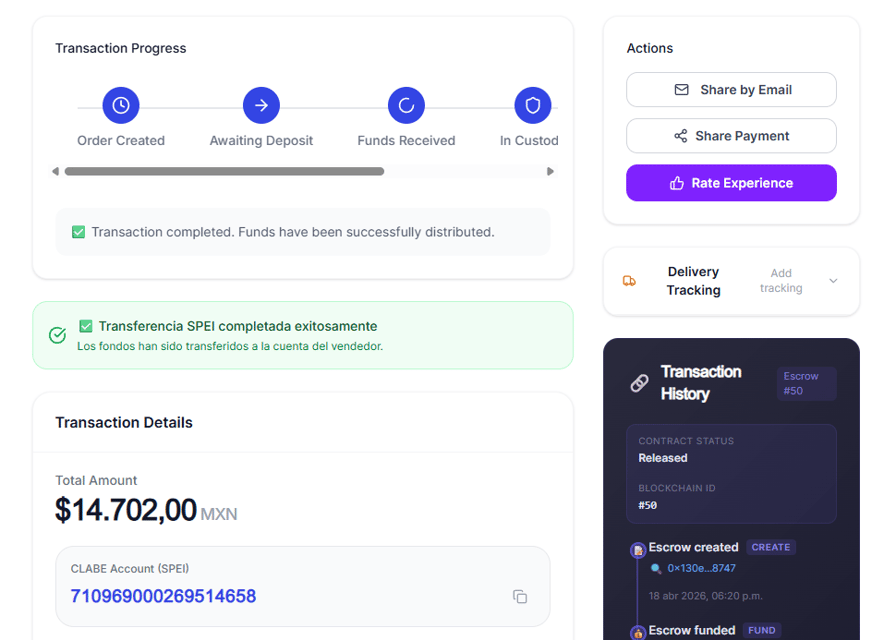Click the spinner icon on Funds Received step
Screen dimensions: 896x640
click(406, 105)
